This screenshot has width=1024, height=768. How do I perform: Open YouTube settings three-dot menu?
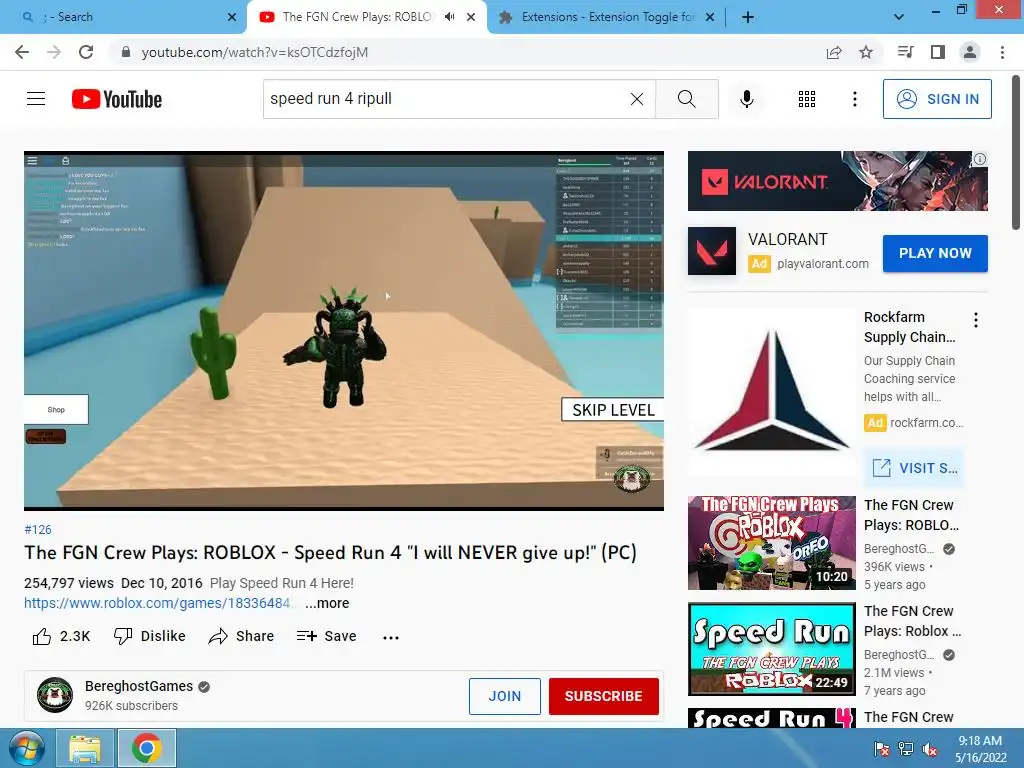click(854, 99)
